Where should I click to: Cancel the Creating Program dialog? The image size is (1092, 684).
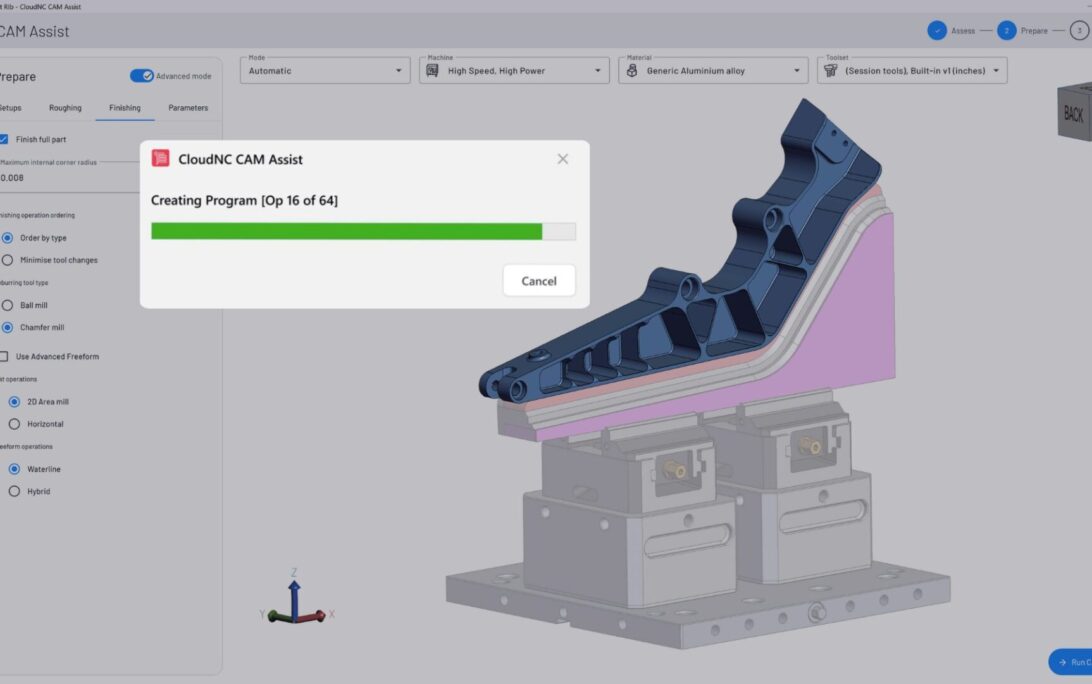point(539,281)
